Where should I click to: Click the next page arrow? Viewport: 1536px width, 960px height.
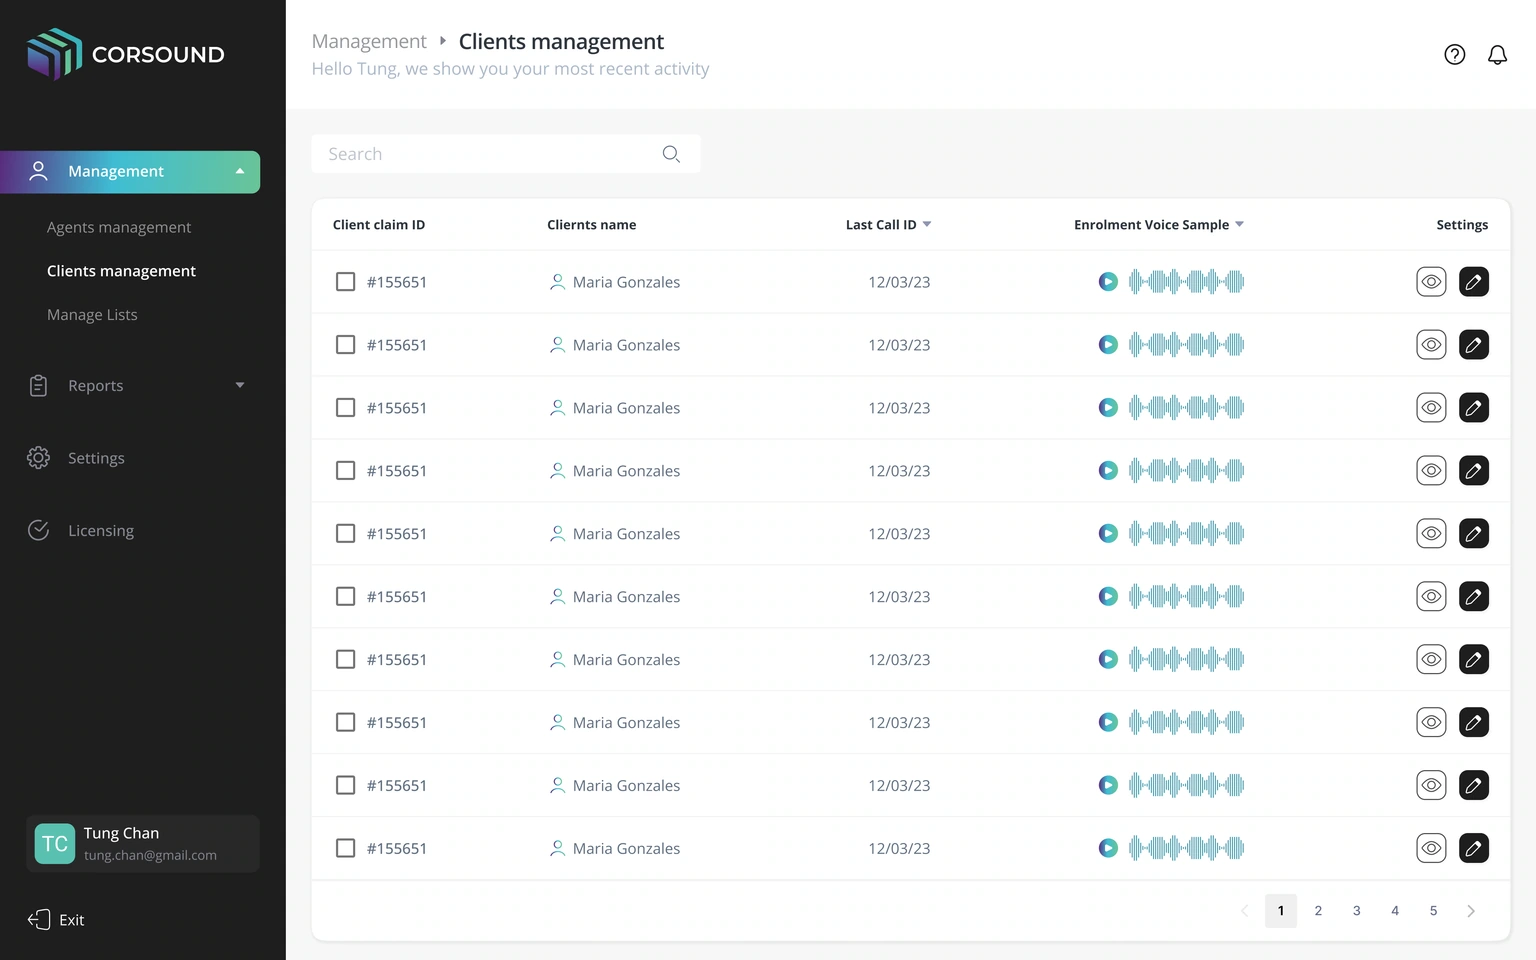coord(1471,911)
